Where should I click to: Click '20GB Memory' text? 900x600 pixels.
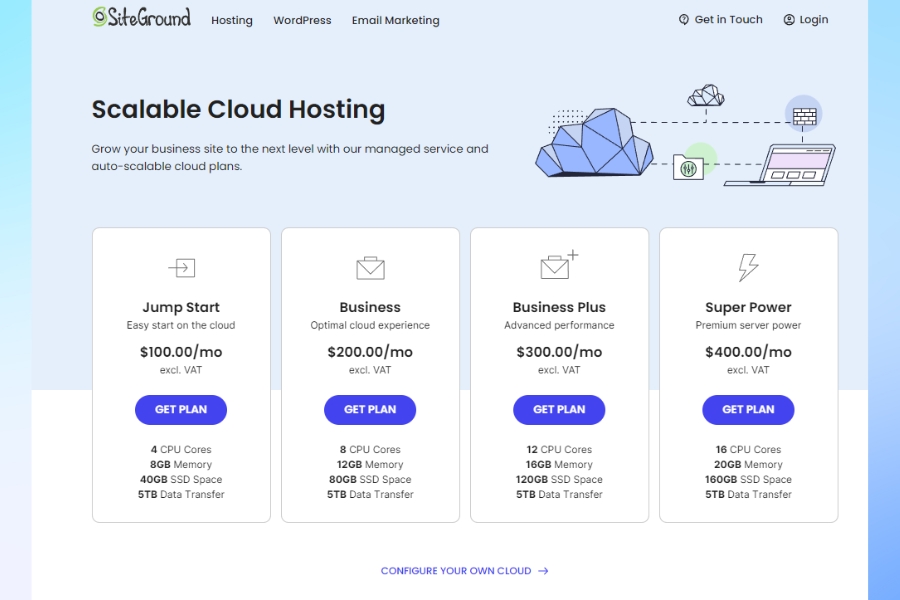(748, 464)
